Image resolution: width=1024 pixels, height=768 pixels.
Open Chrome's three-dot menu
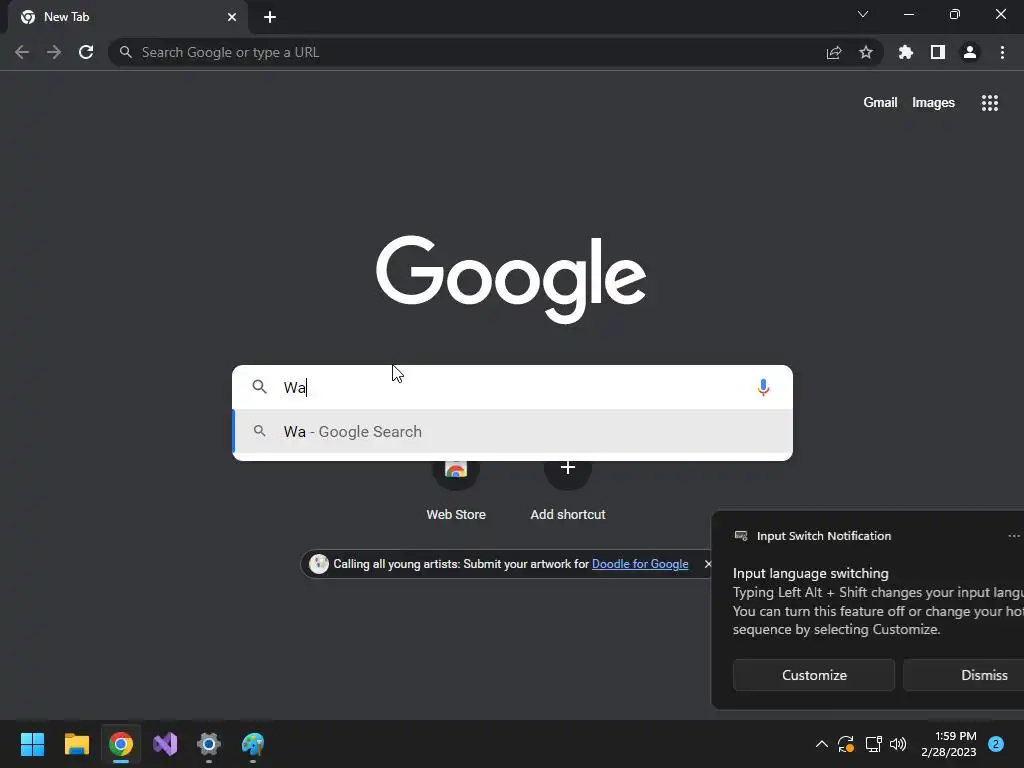point(1002,52)
